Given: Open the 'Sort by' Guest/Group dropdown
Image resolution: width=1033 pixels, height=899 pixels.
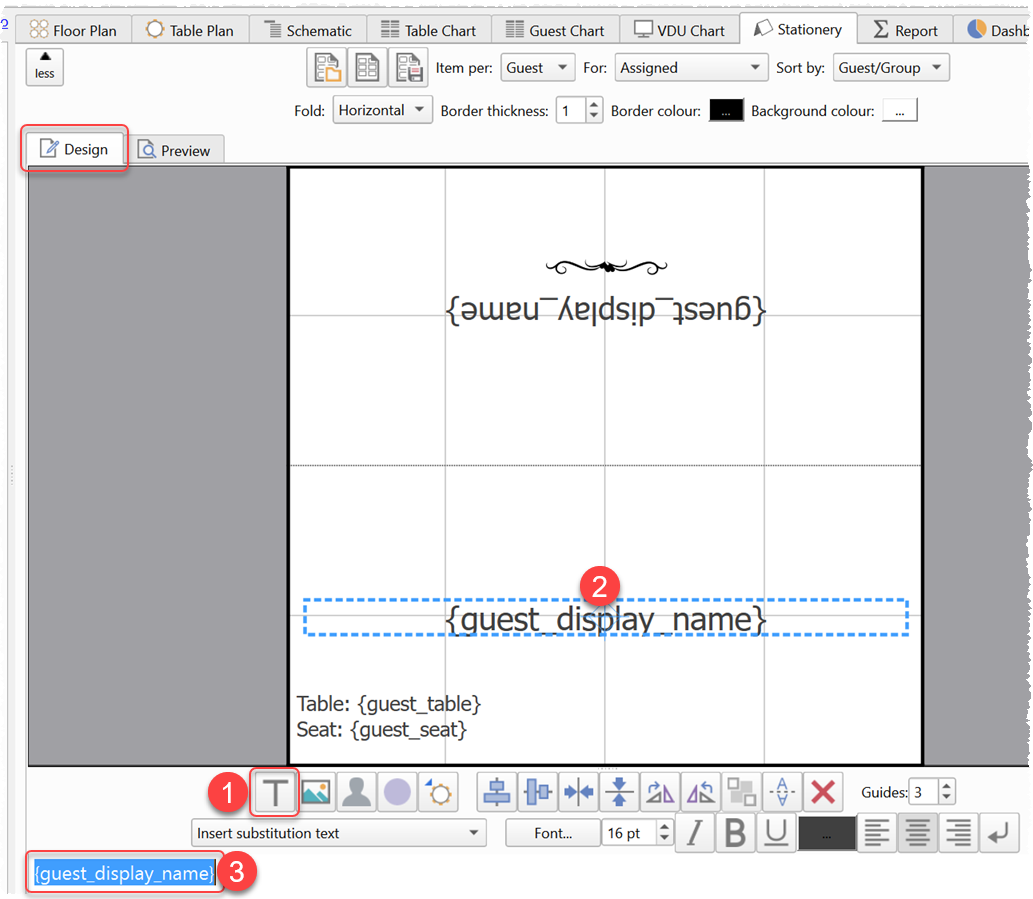Looking at the screenshot, I should click(x=891, y=68).
